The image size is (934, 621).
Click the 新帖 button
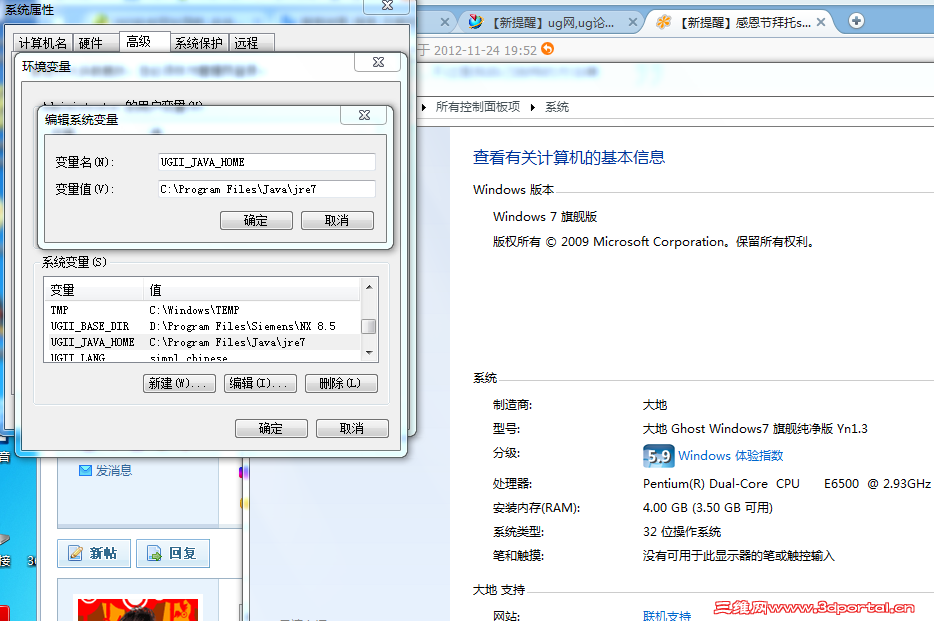94,553
